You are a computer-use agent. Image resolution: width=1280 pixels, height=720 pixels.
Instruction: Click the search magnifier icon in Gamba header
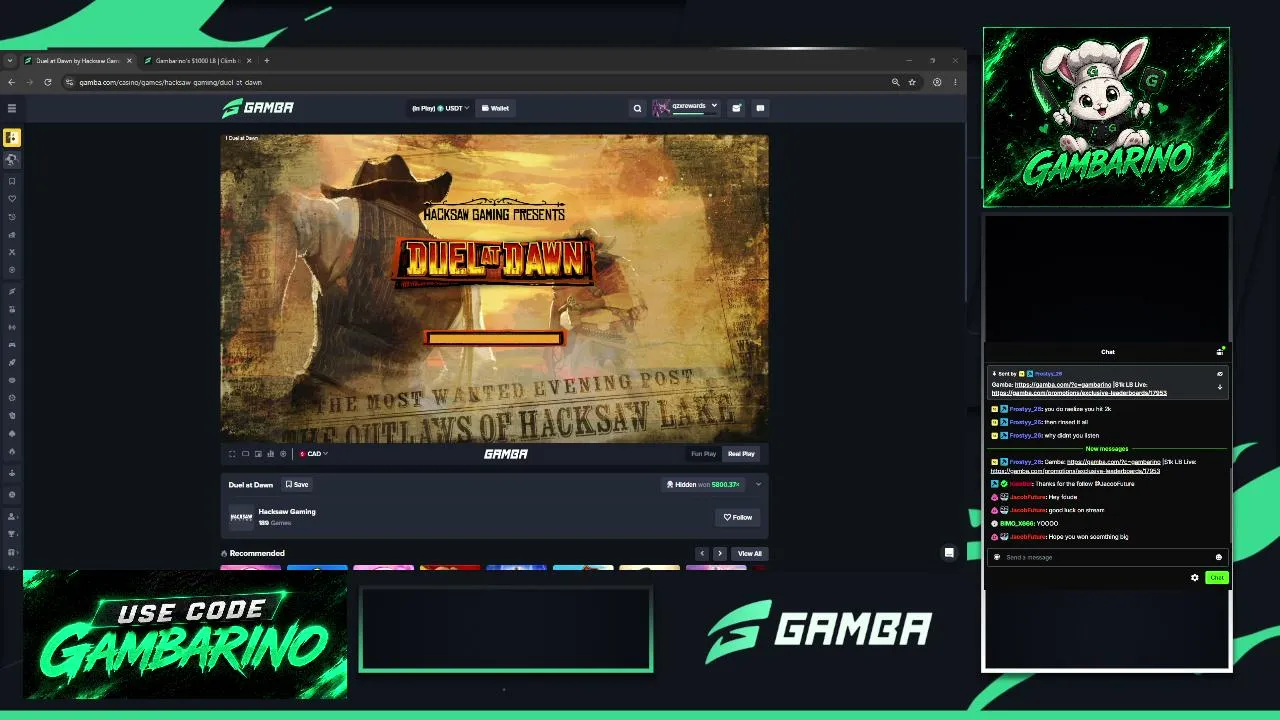637,108
